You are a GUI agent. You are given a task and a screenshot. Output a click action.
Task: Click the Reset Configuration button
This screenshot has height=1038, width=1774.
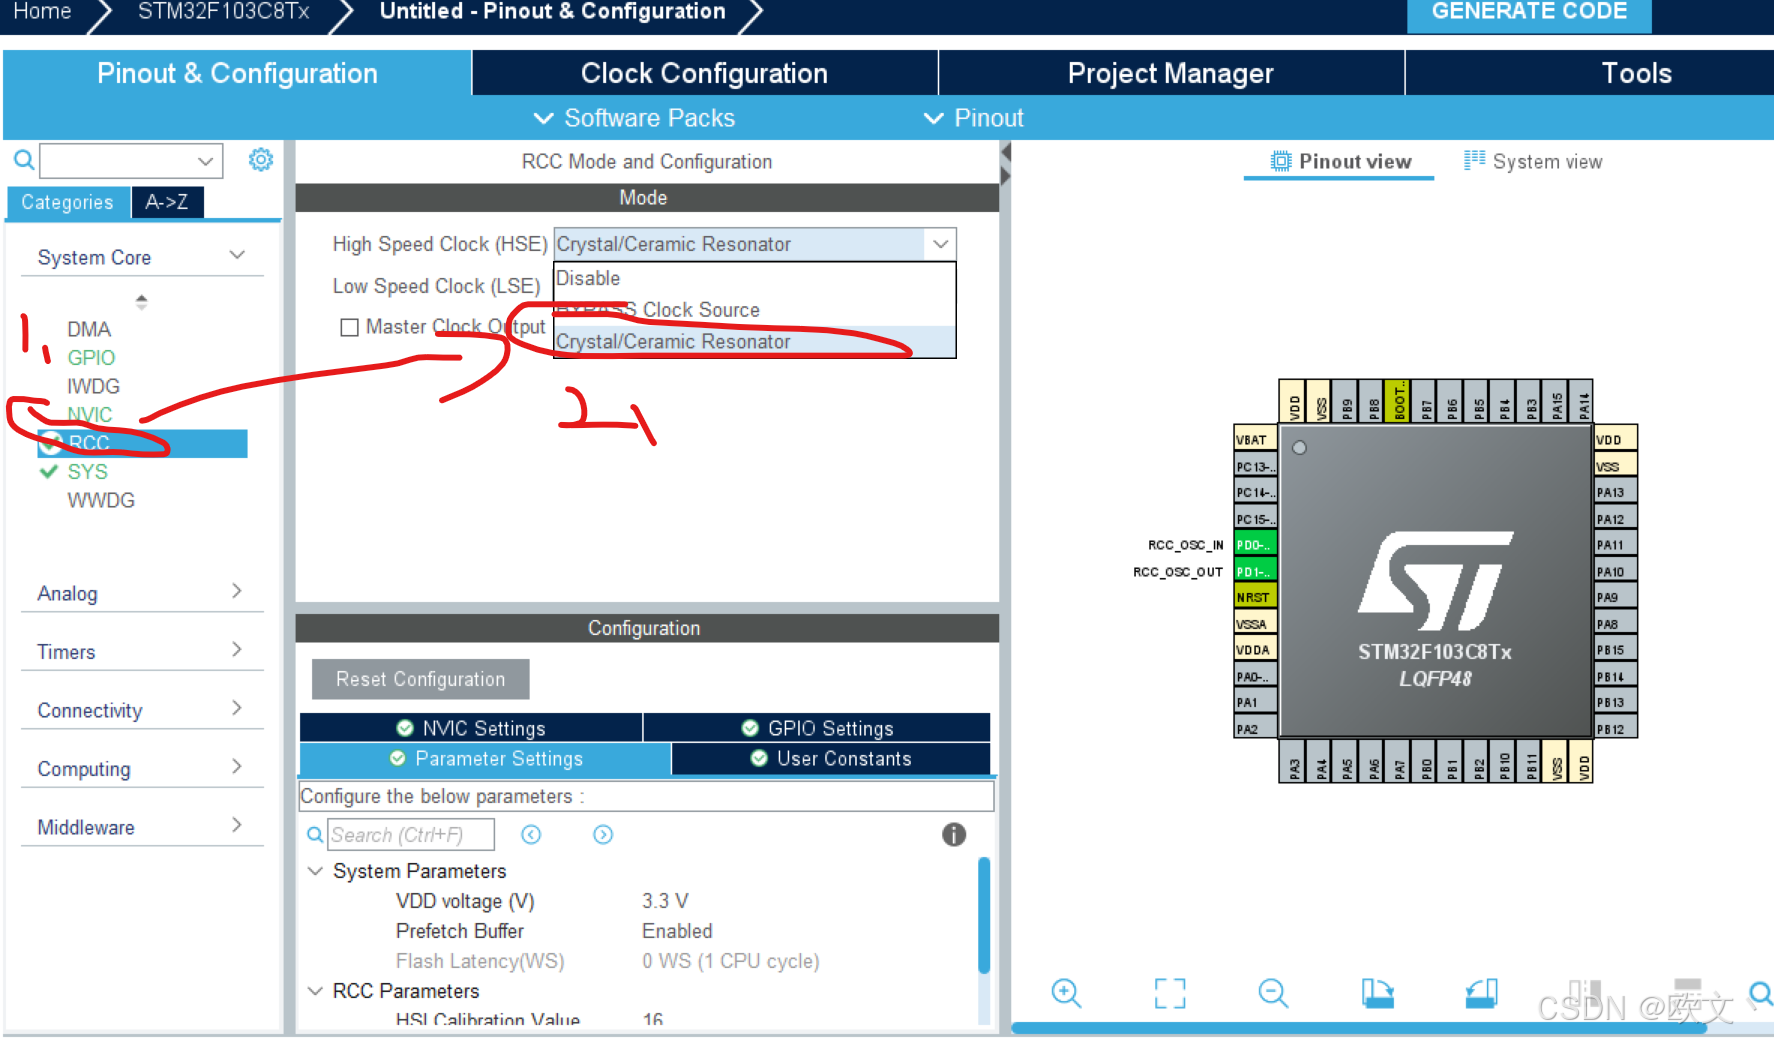(x=420, y=679)
